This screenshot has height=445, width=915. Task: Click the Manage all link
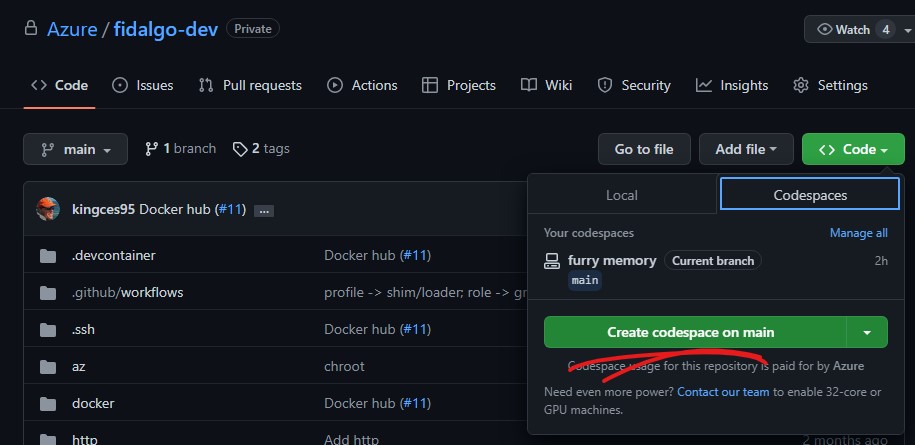tap(858, 233)
